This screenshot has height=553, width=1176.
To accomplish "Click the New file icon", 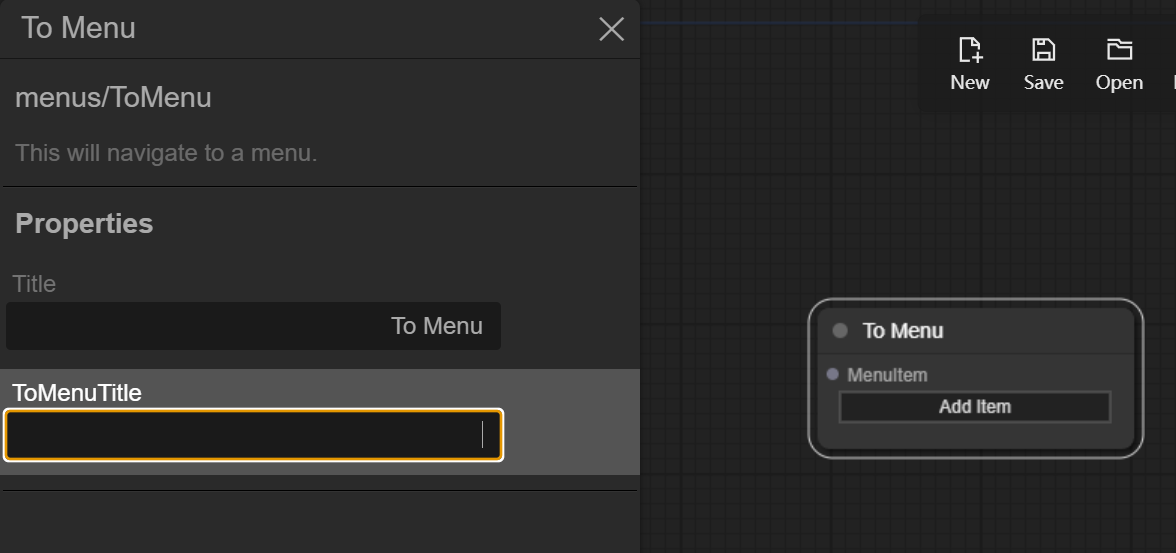I will (970, 50).
